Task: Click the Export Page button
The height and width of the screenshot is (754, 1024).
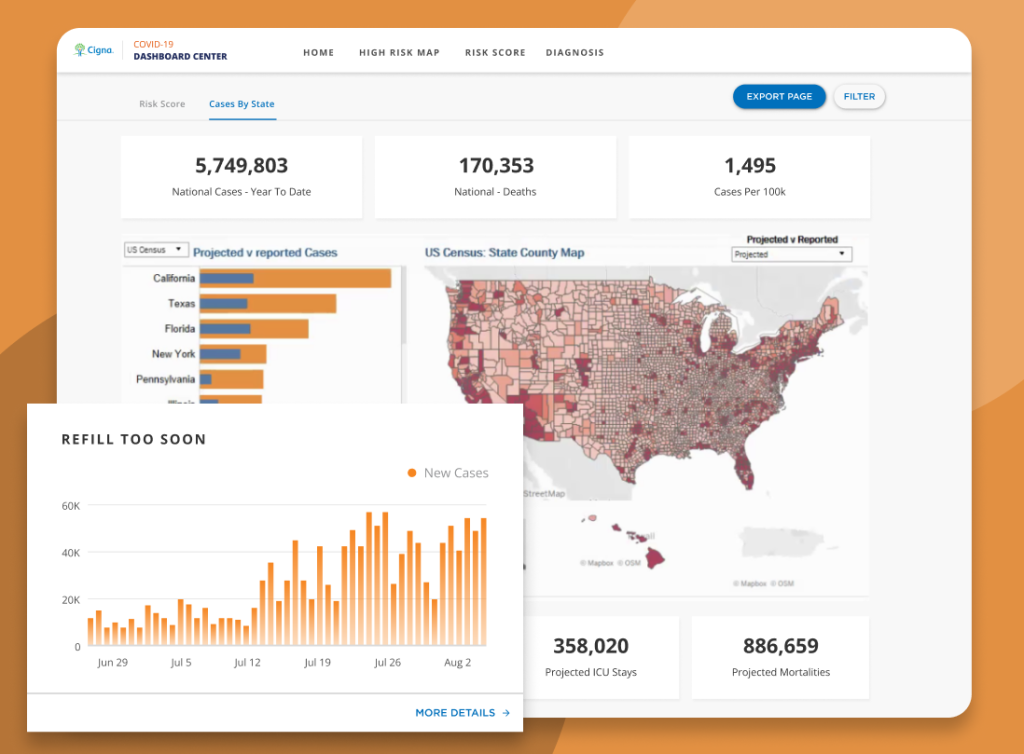Action: click(x=779, y=97)
